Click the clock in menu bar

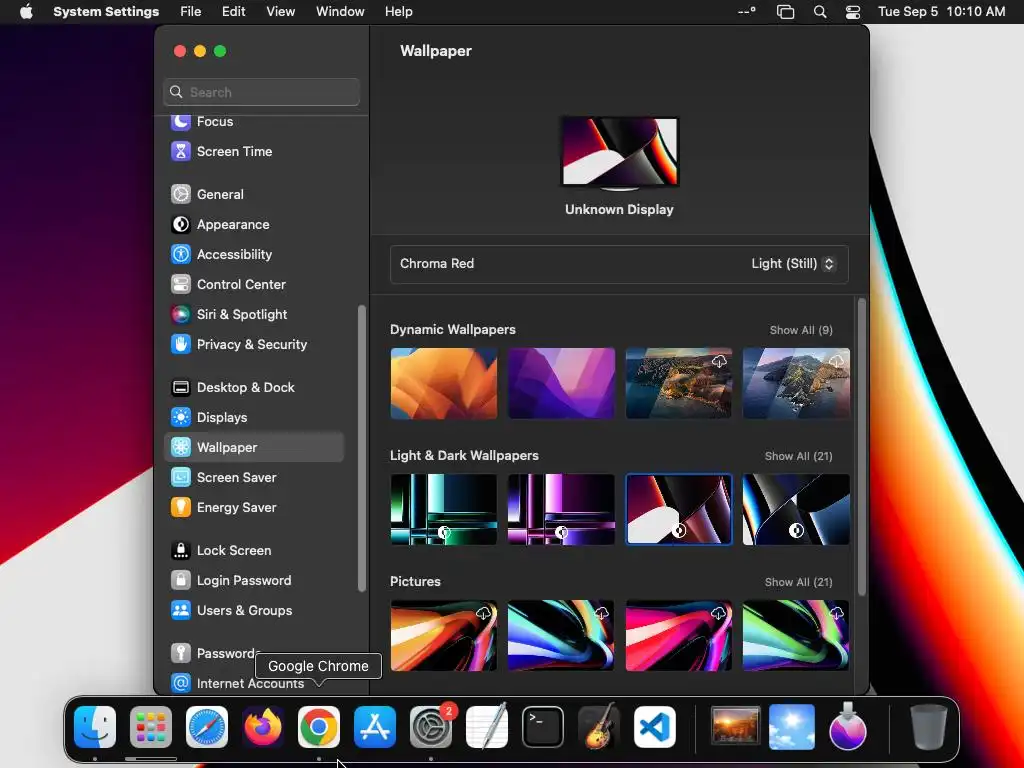pos(941,12)
